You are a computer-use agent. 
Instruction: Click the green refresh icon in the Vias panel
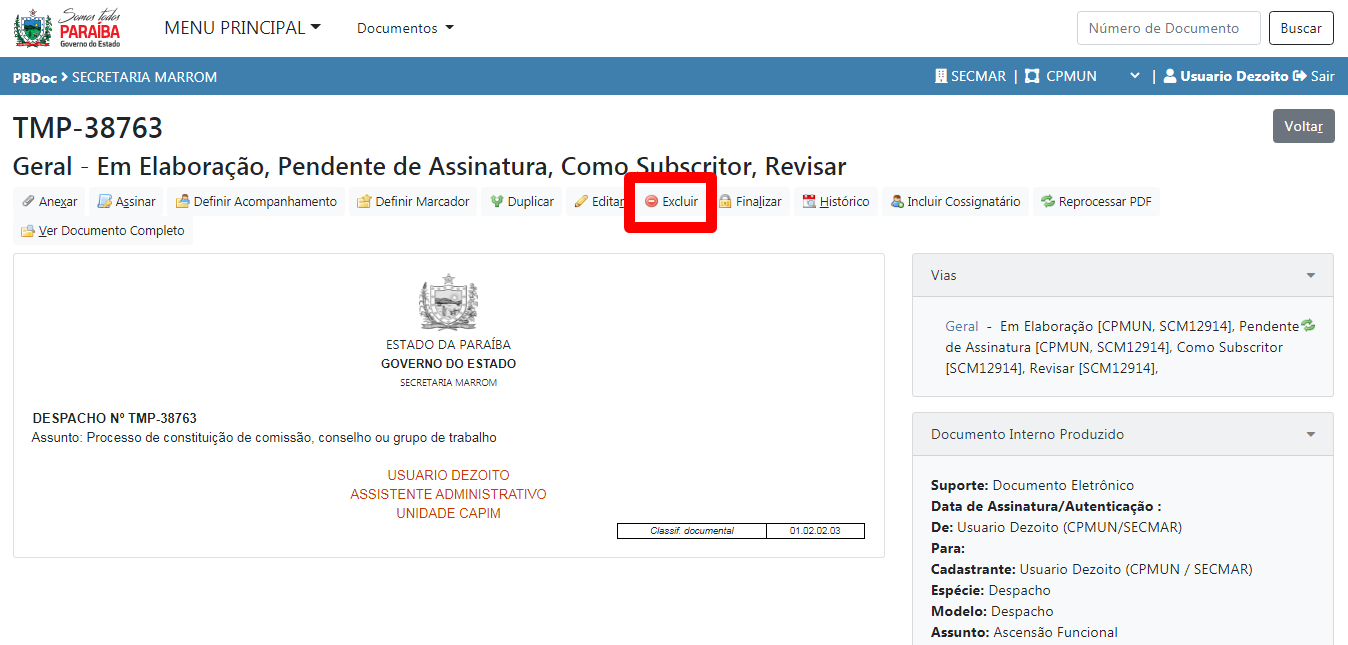(1307, 325)
